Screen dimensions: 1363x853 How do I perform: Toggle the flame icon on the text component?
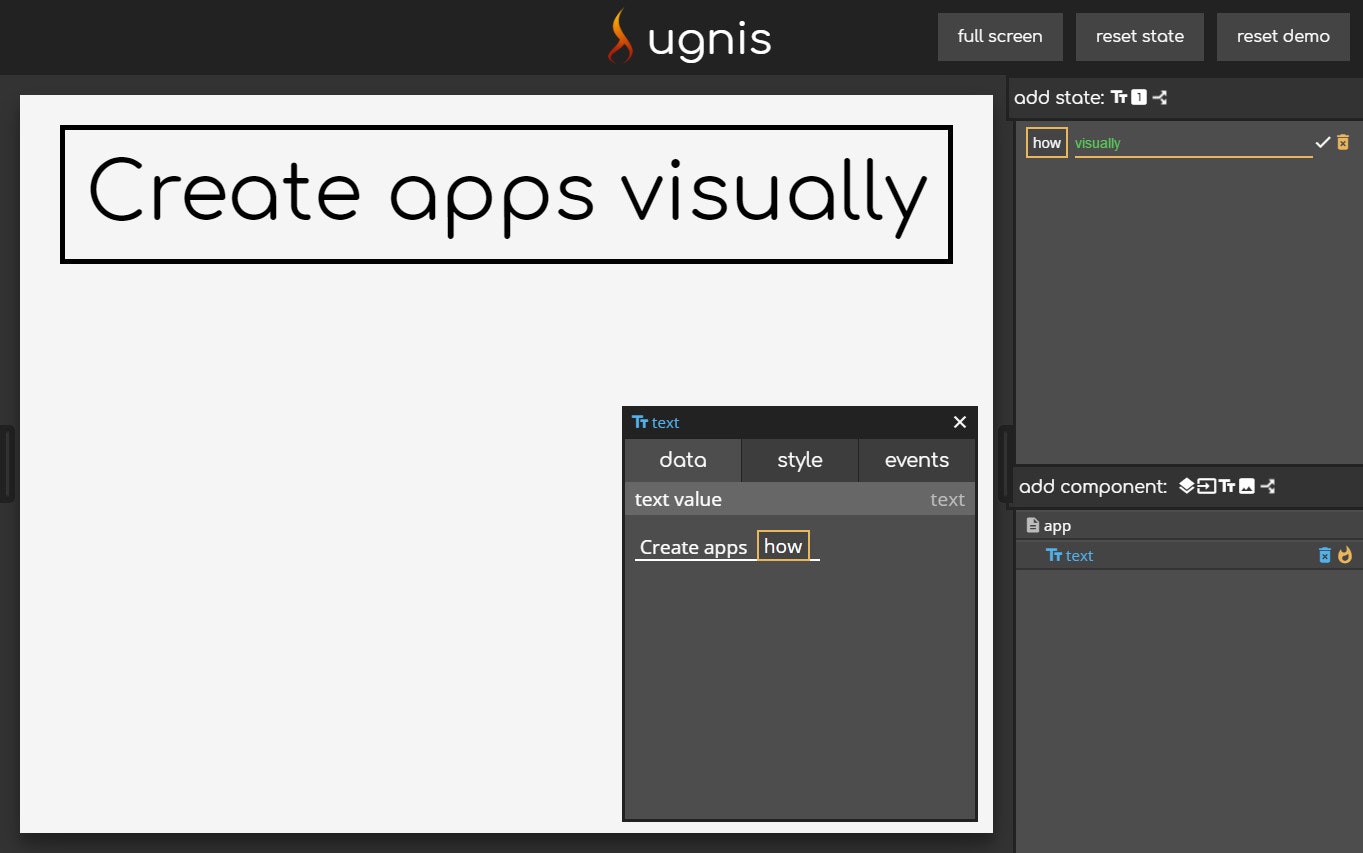[x=1345, y=555]
